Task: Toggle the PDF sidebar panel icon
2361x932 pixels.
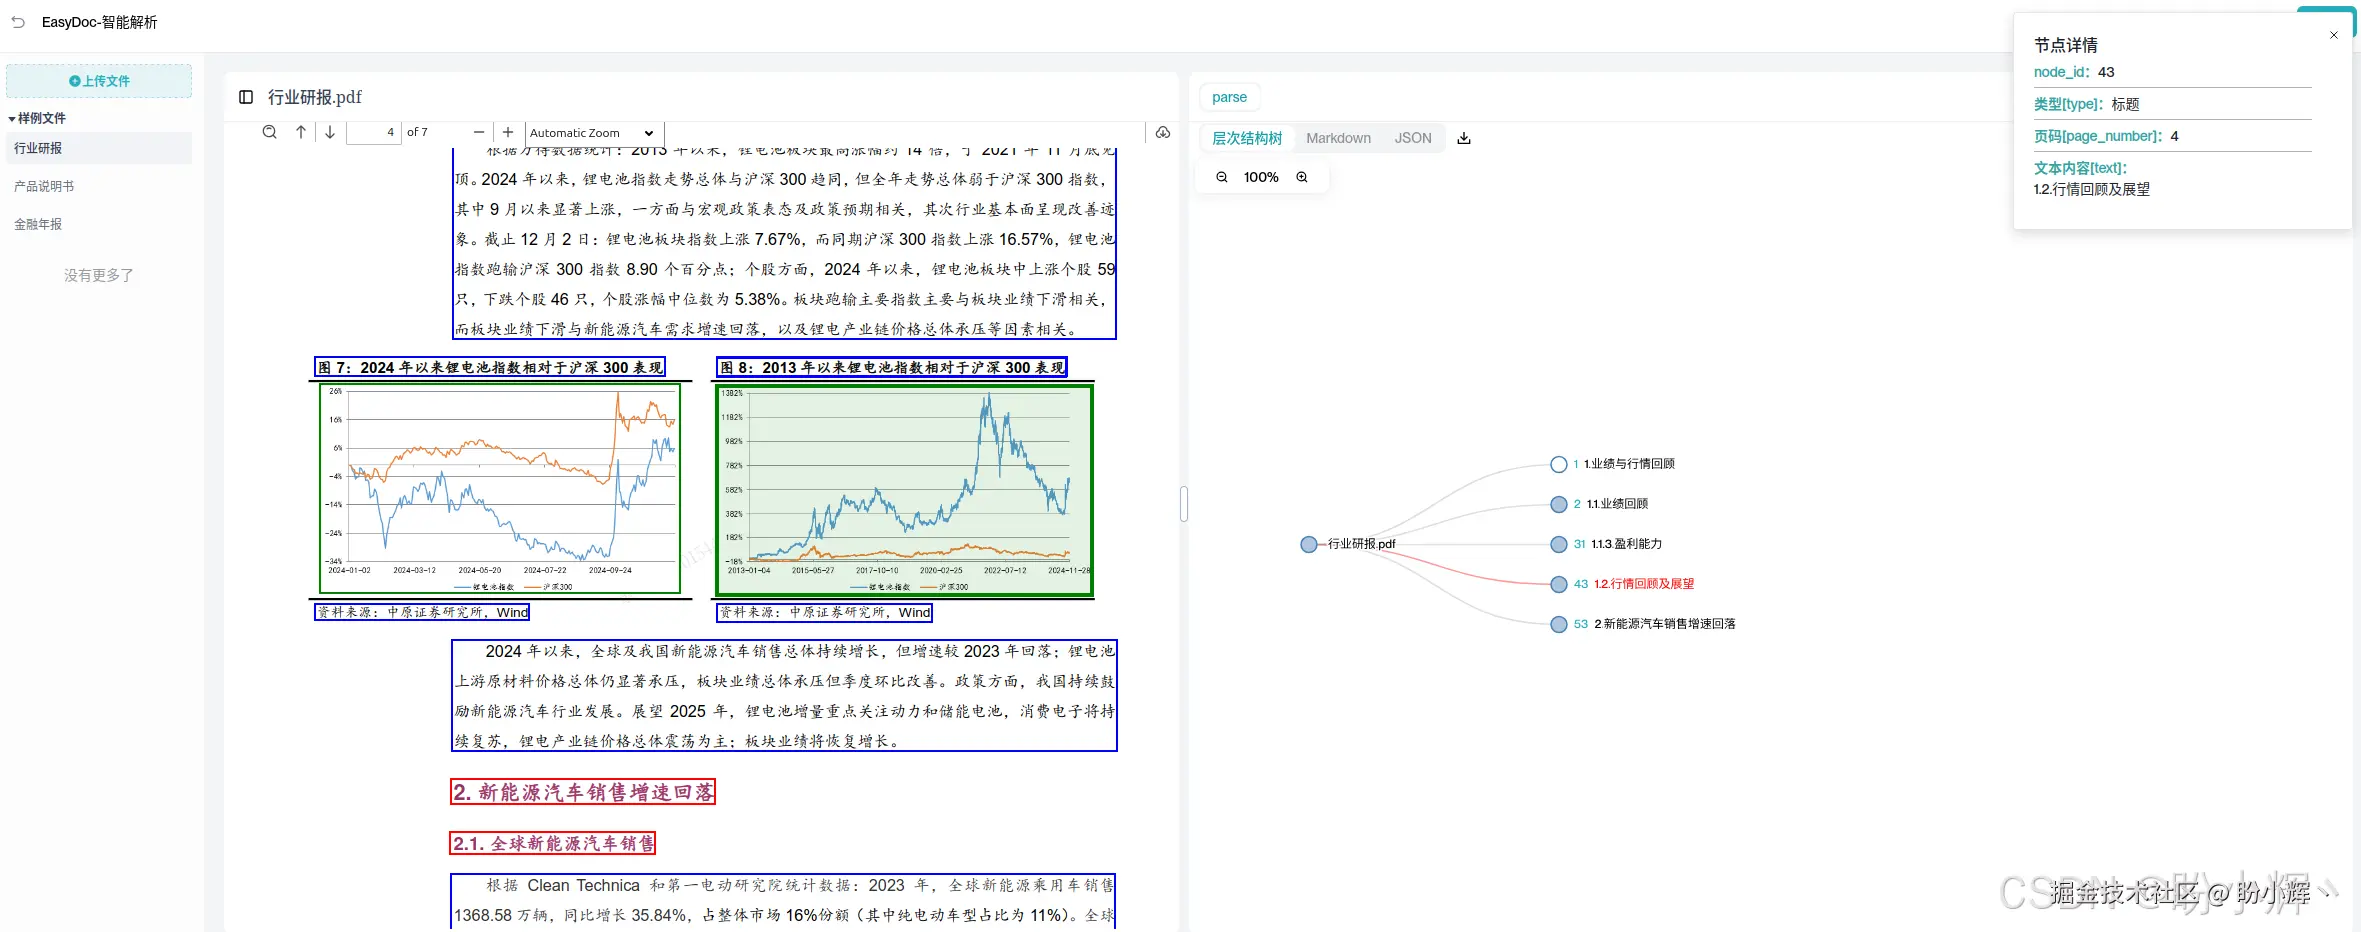Action: pos(246,97)
